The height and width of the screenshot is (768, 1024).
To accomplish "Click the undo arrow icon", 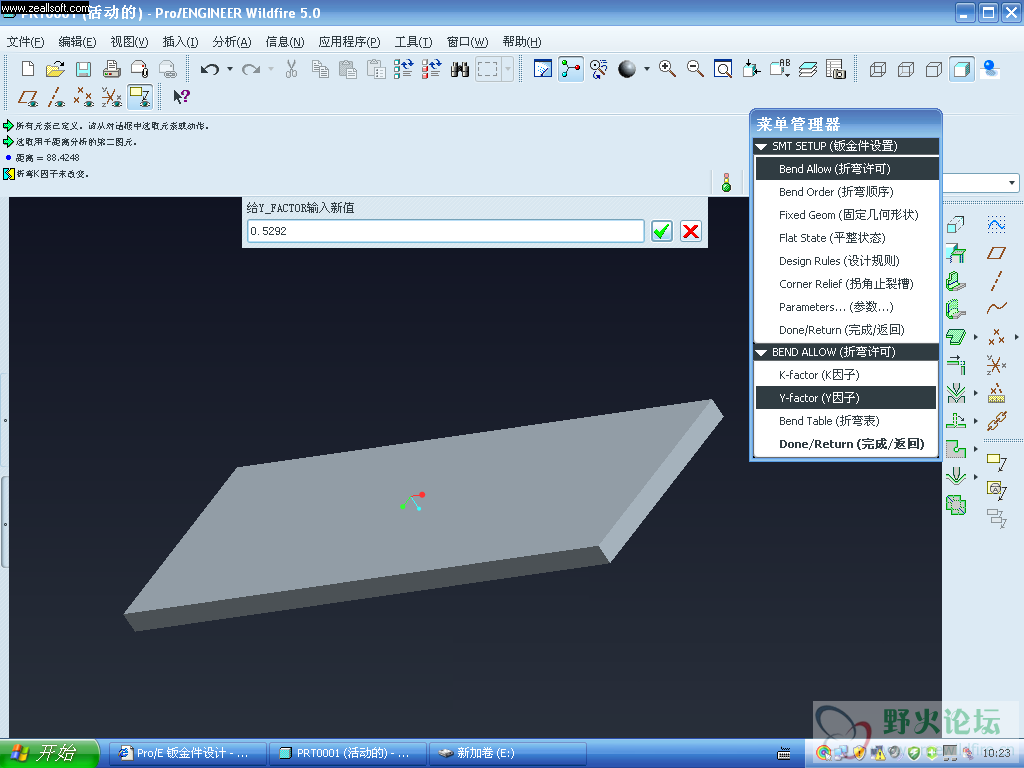I will pos(210,69).
